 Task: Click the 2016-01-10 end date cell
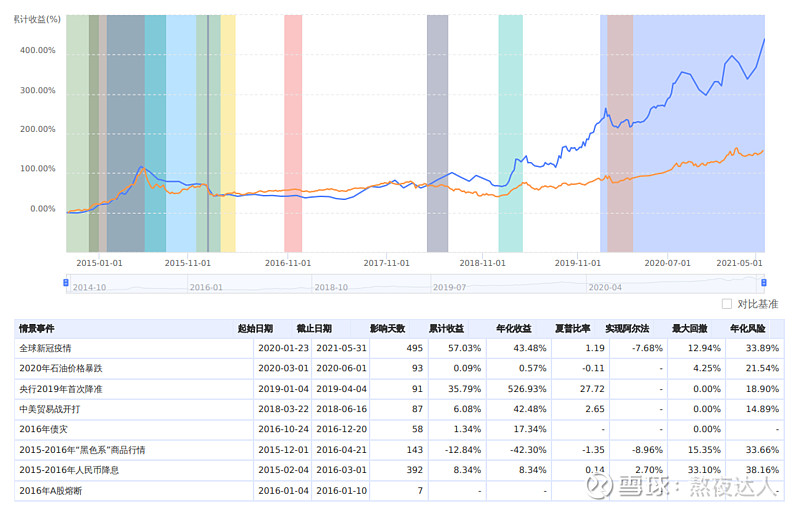(x=341, y=491)
